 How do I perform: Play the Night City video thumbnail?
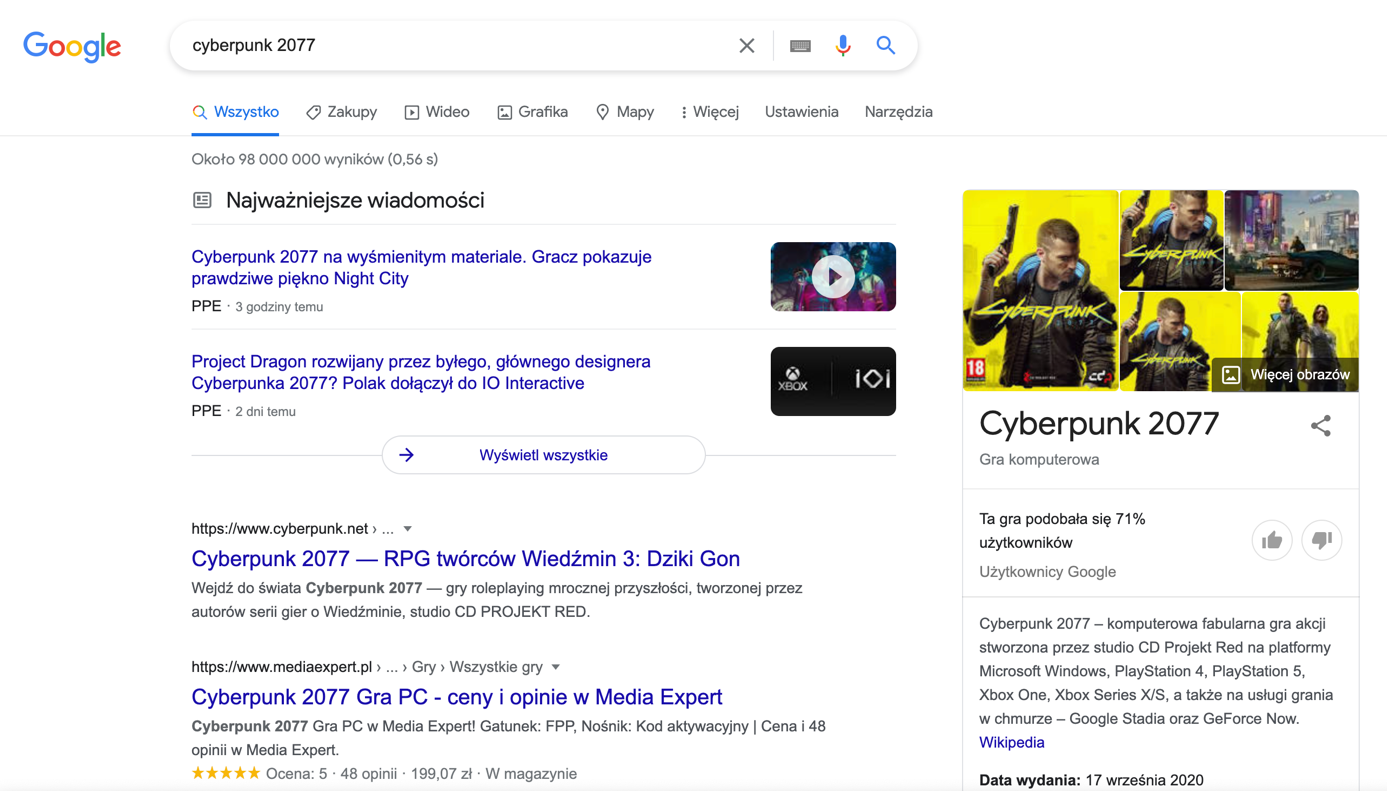(833, 277)
